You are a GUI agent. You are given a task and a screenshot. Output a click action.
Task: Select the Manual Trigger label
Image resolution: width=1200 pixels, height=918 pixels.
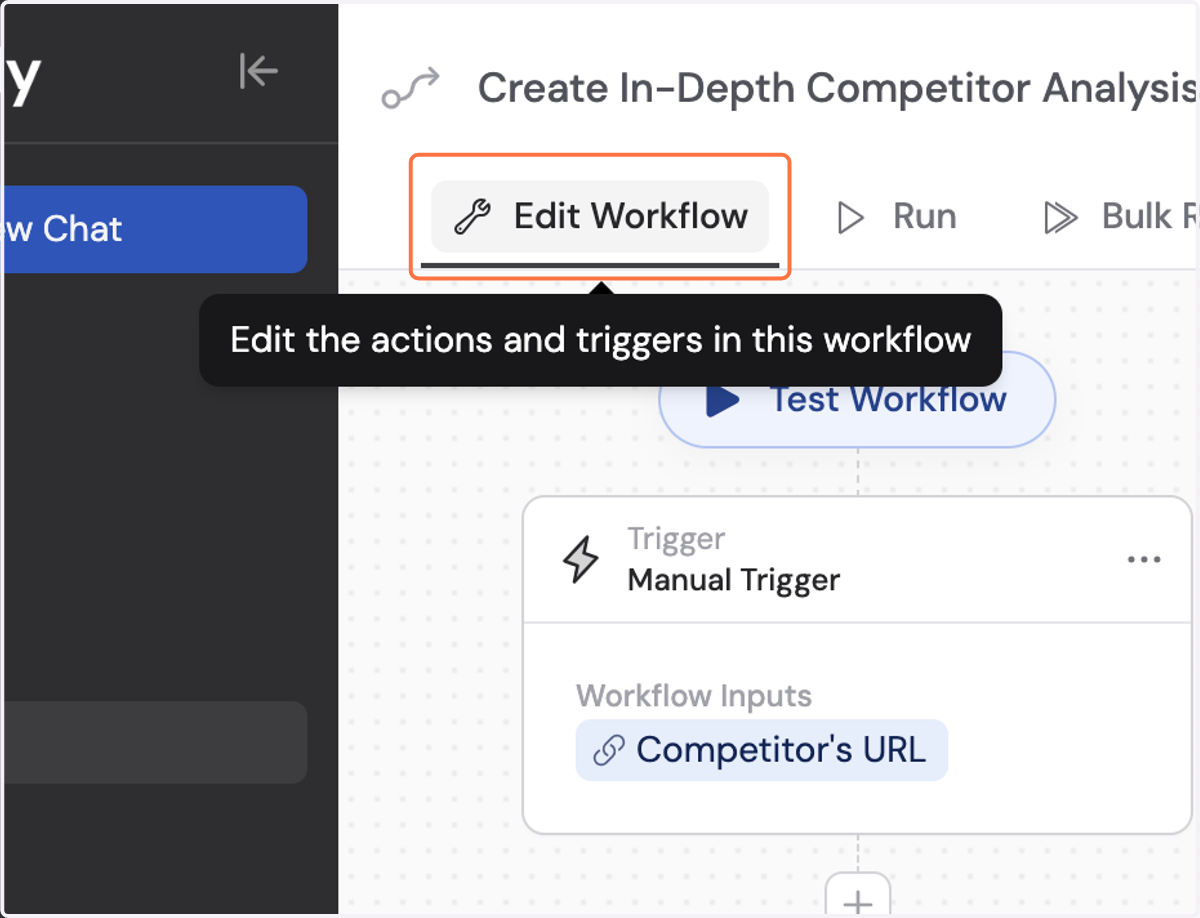(734, 580)
